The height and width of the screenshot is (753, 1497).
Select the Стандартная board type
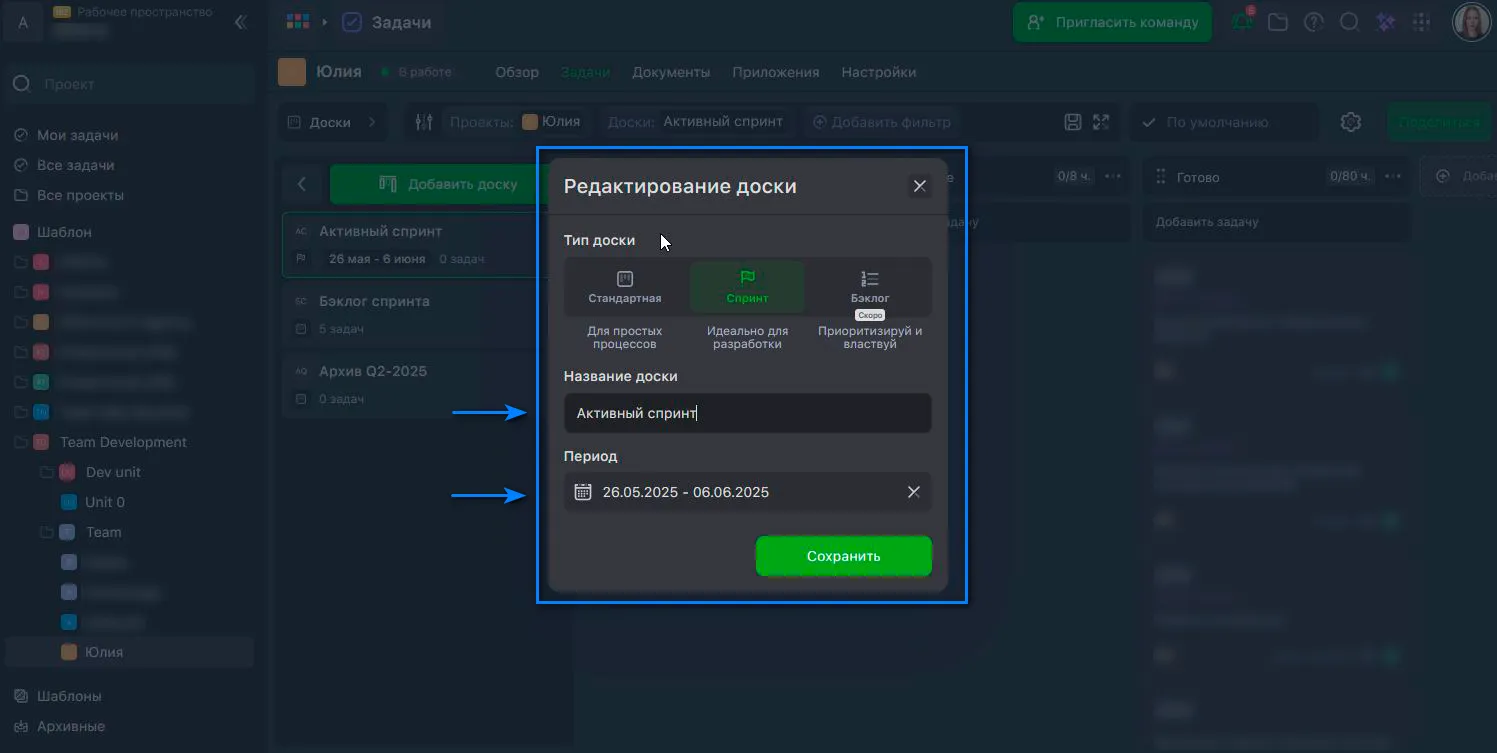(x=625, y=288)
